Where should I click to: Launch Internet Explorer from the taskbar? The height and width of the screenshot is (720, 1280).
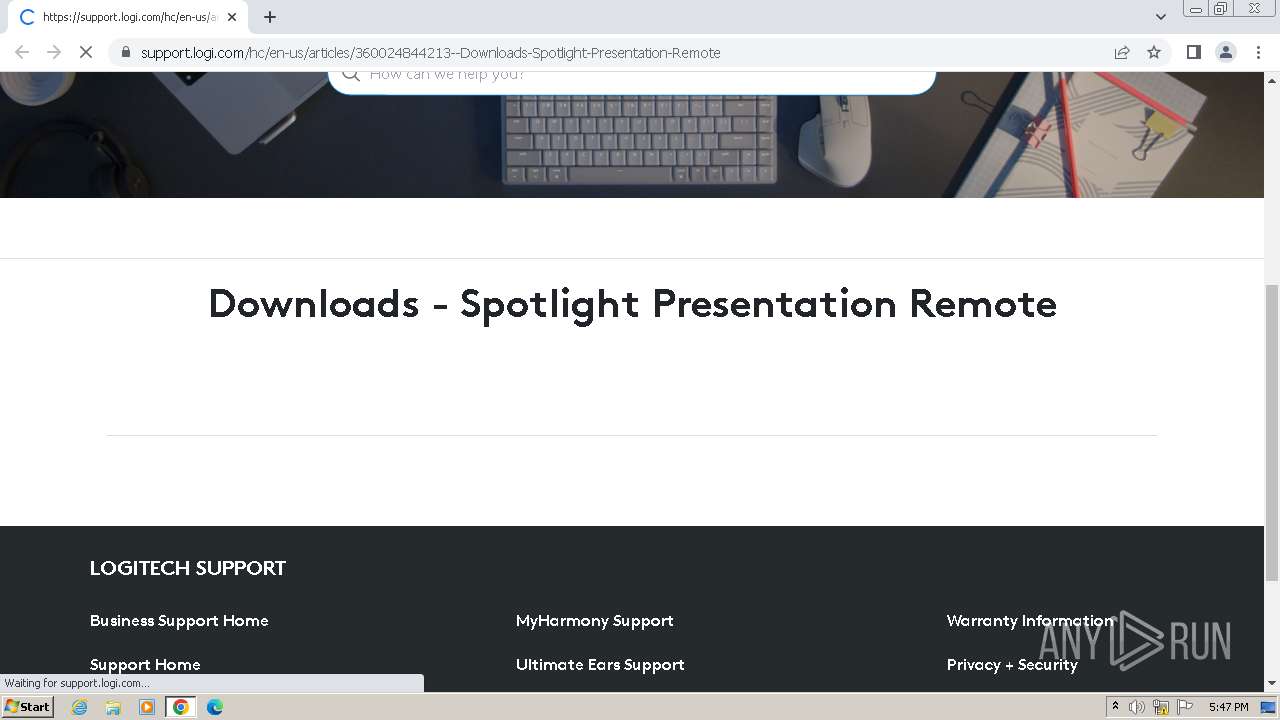point(80,707)
